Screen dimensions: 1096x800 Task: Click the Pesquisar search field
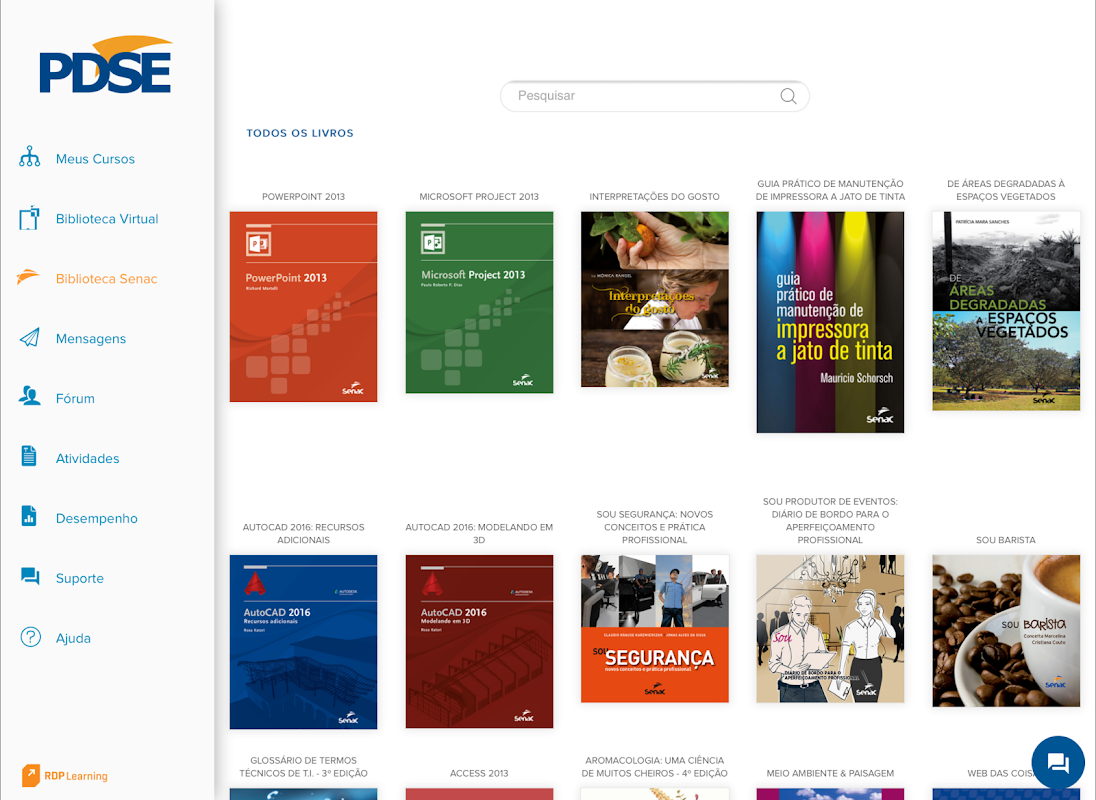tap(654, 96)
